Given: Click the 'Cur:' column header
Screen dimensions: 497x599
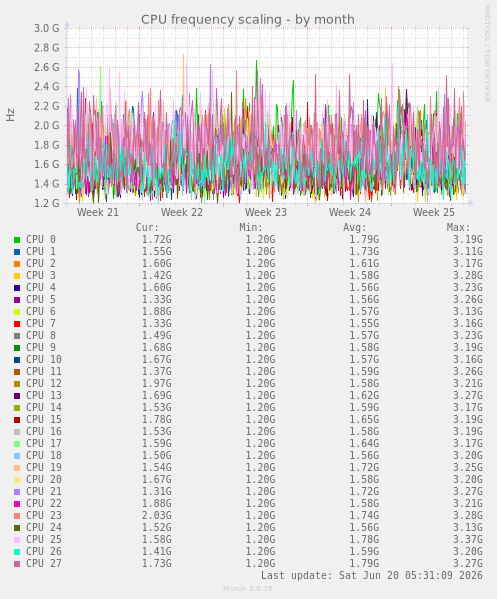Looking at the screenshot, I should 147,228.
